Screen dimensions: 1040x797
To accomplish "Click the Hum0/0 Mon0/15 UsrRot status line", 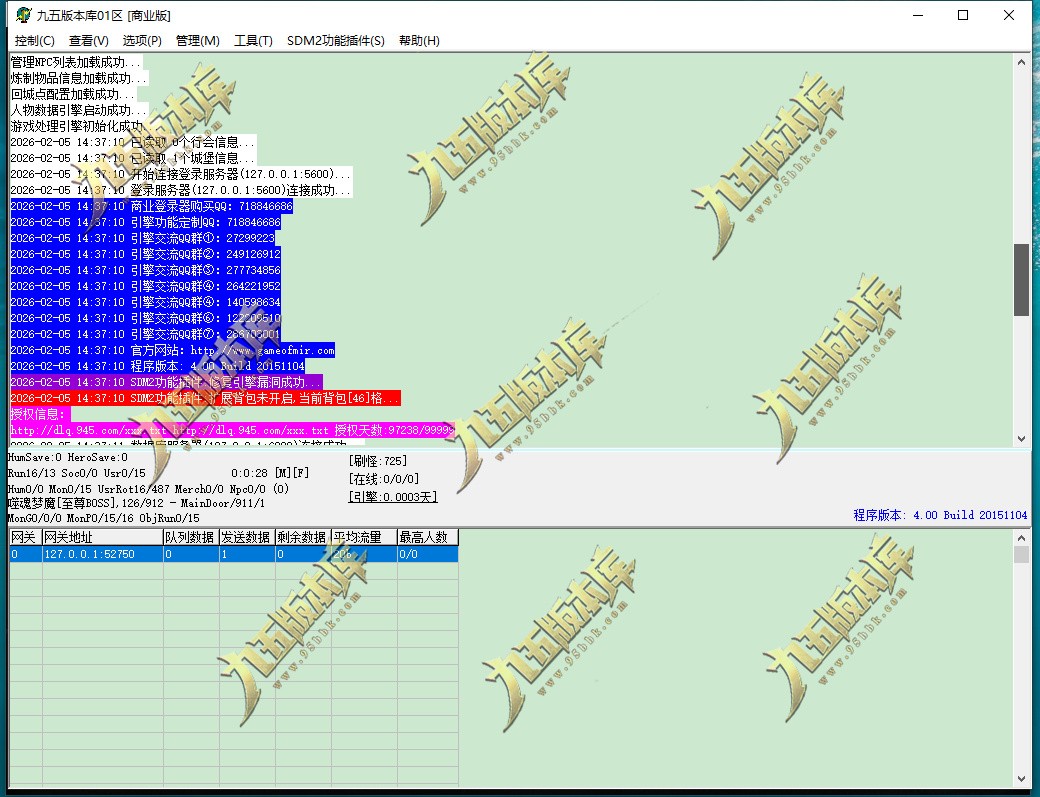I will pos(148,489).
